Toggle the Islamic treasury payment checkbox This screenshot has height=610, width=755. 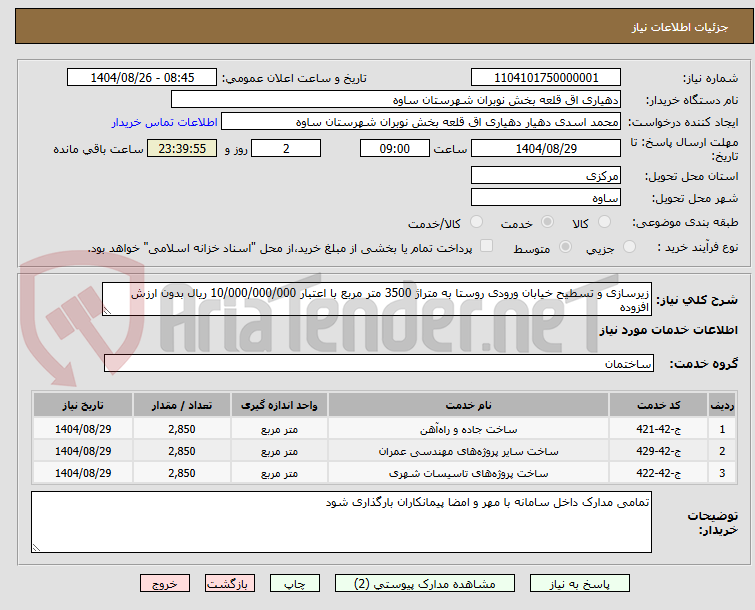[x=487, y=246]
